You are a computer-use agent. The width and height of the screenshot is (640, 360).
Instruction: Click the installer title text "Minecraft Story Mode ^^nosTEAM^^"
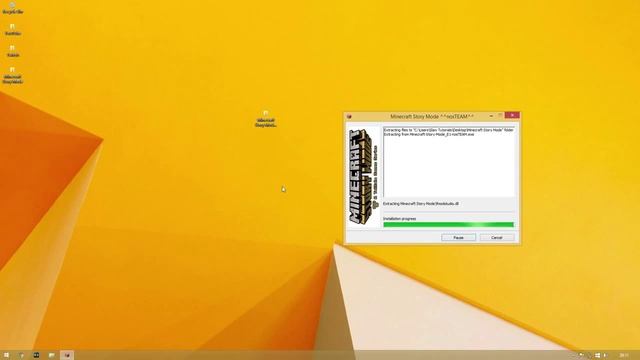432,117
